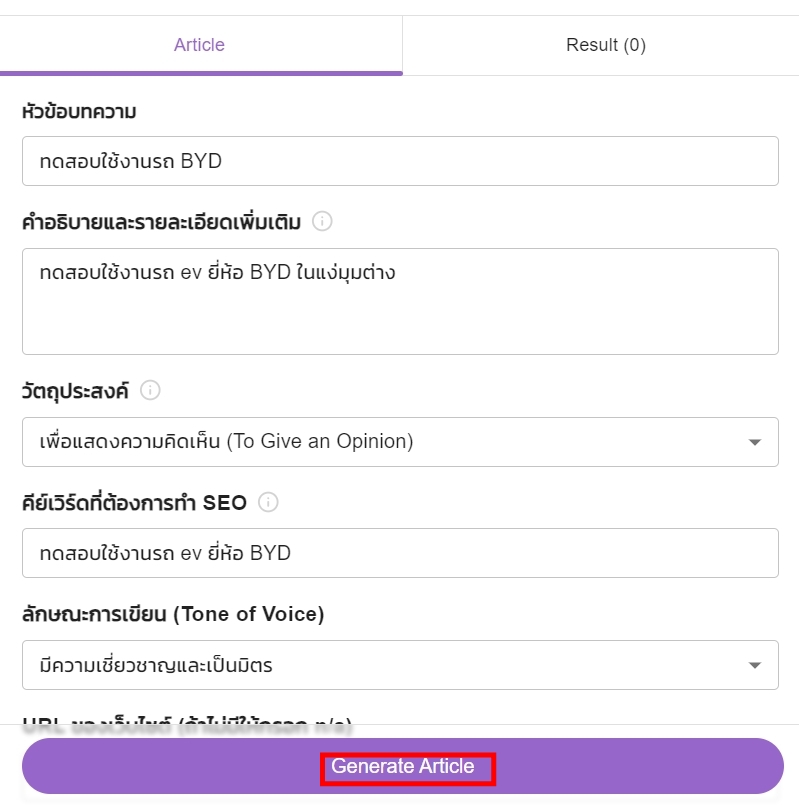799x805 pixels.
Task: Open the มีความเชี่ยวชาญและเป็นมิตร tone selector
Action: [x=400, y=665]
